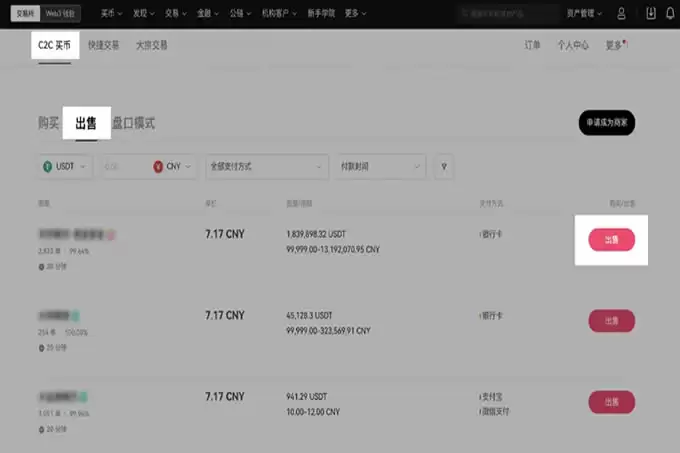Open the 订单 link

tap(532, 45)
